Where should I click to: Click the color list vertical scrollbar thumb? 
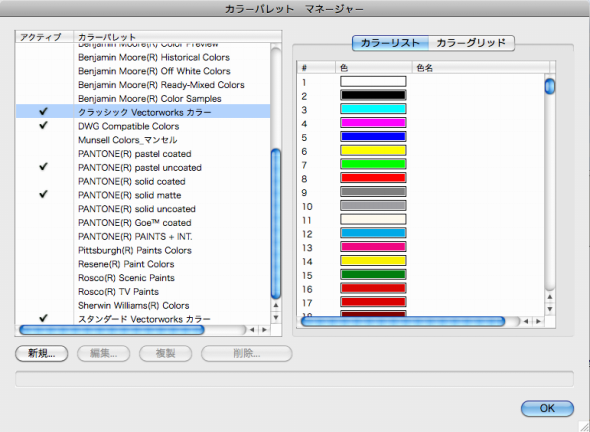(x=550, y=86)
